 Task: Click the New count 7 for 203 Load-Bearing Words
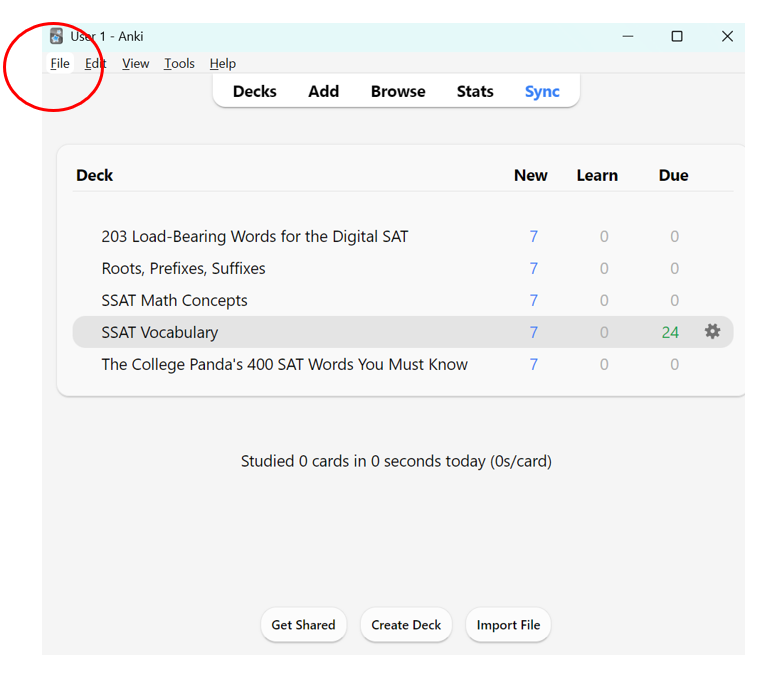click(534, 236)
